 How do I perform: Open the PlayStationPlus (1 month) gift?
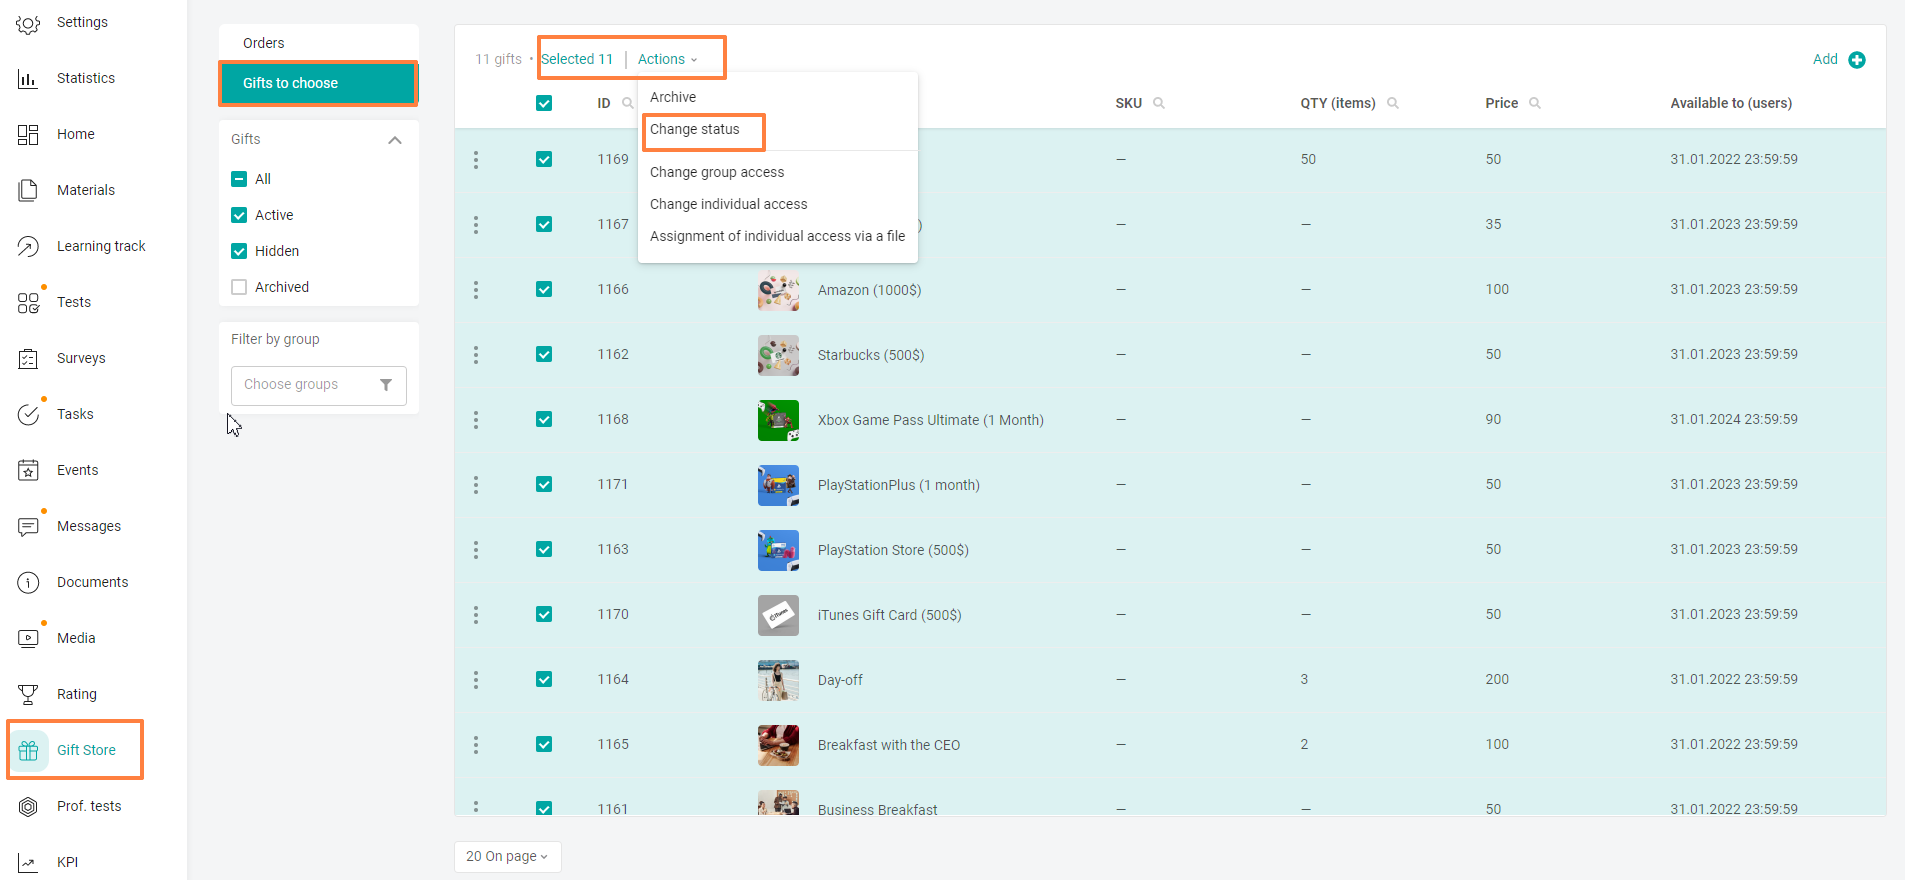[899, 485]
